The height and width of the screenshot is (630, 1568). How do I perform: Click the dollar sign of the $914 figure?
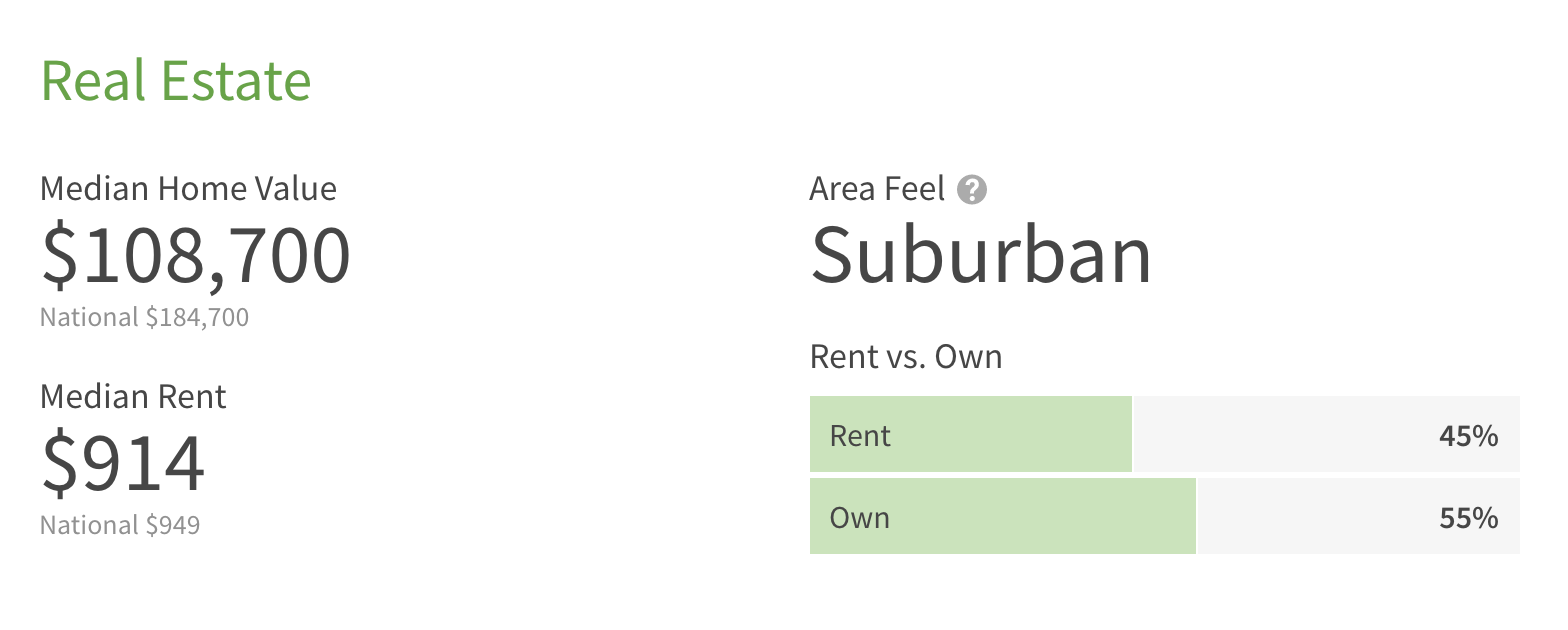[57, 464]
